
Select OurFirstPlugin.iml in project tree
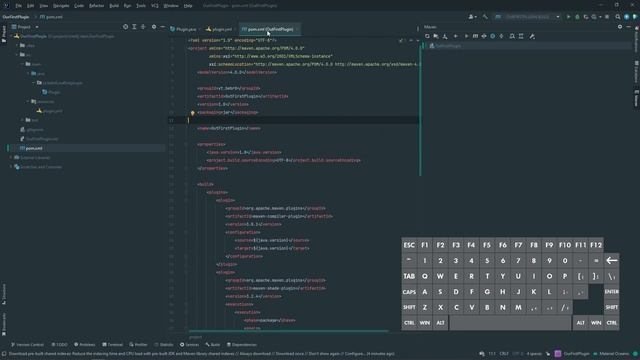pos(39,139)
